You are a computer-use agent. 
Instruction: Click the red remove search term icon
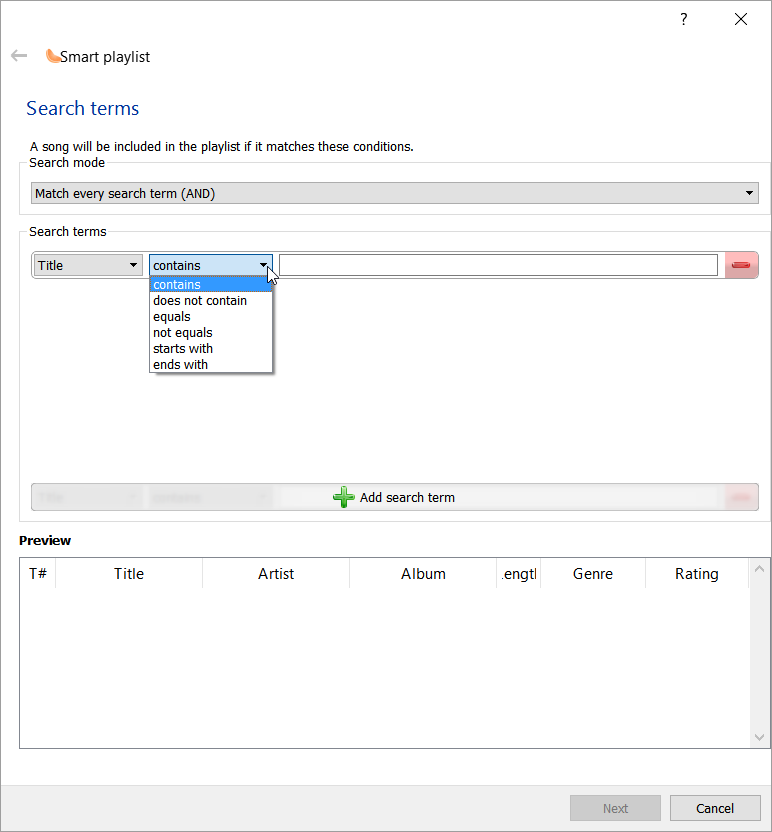[x=741, y=265]
